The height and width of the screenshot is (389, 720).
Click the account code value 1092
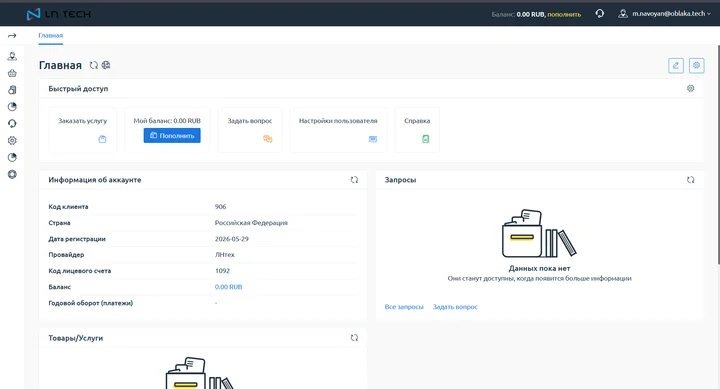pos(222,271)
